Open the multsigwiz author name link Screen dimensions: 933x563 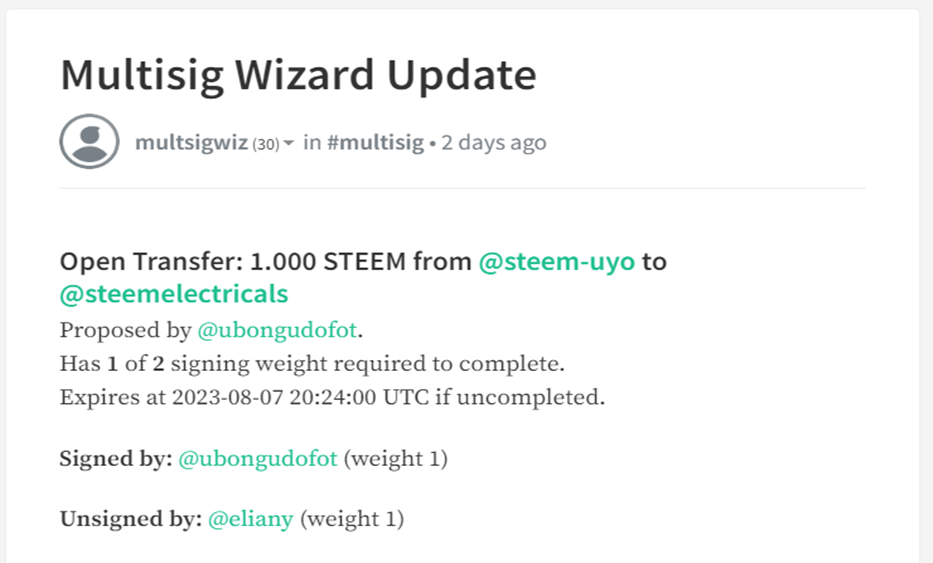(x=191, y=143)
